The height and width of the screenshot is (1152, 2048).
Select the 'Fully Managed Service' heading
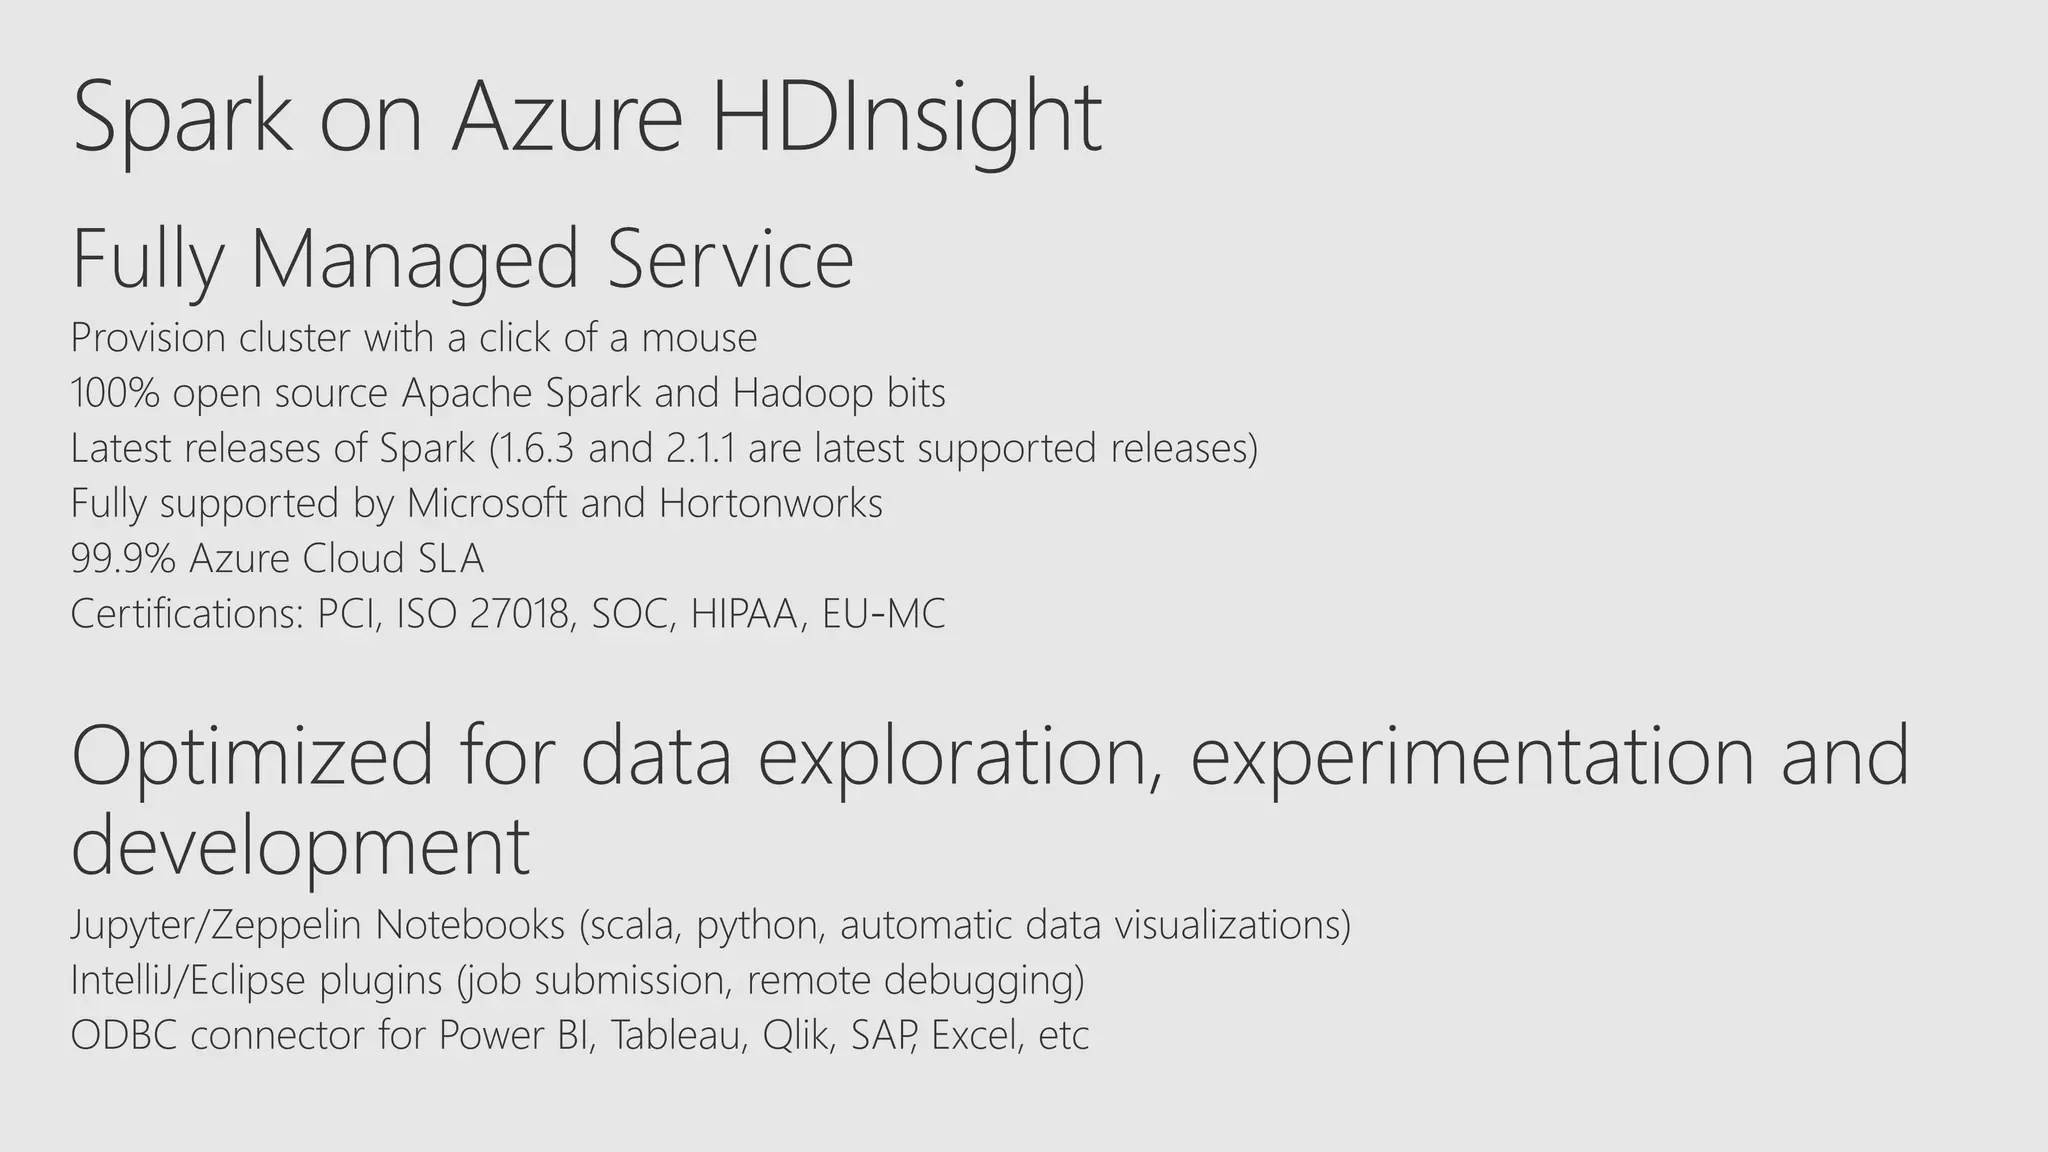click(463, 260)
